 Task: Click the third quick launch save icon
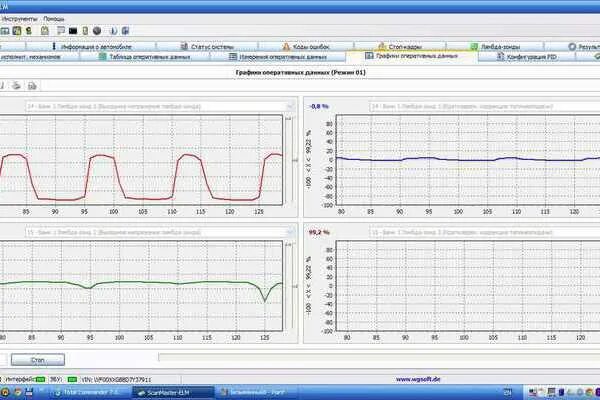click(29, 392)
